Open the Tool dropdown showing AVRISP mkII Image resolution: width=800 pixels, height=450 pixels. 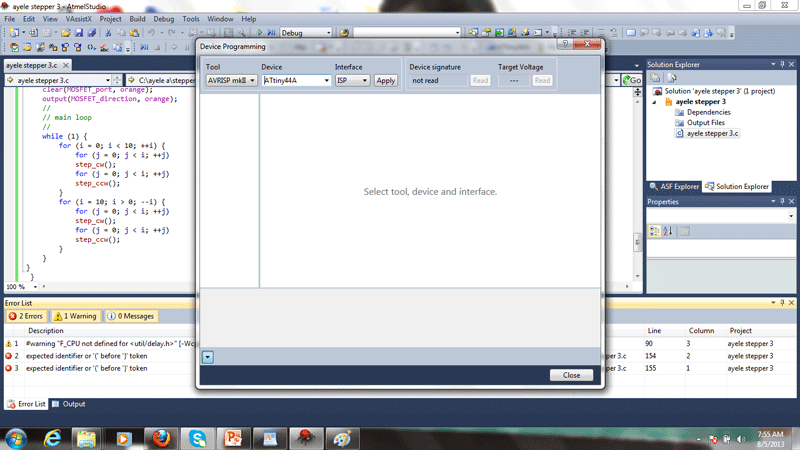(x=231, y=81)
